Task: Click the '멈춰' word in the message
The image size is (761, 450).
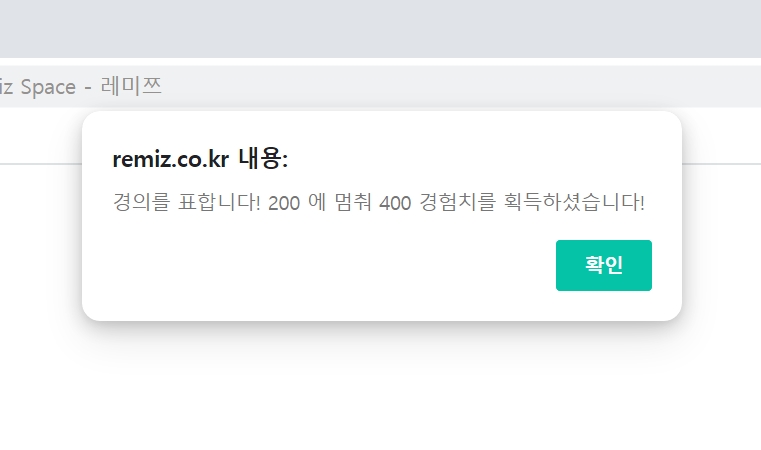Action: [x=353, y=202]
